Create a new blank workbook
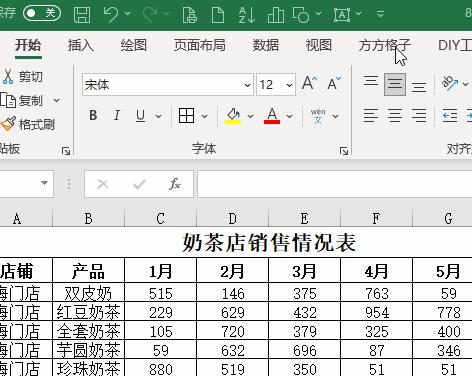 point(218,14)
